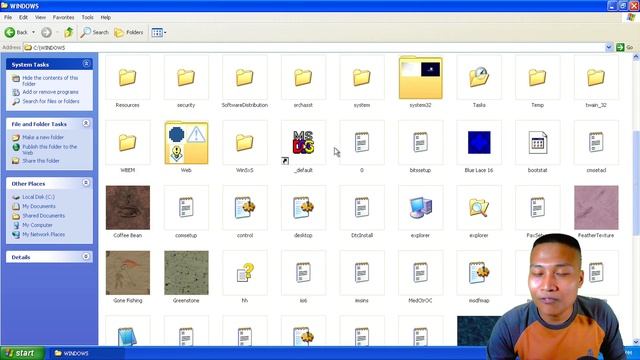640x360 pixels.
Task: Select the _default MS-DOS shortcut
Action: (x=303, y=142)
